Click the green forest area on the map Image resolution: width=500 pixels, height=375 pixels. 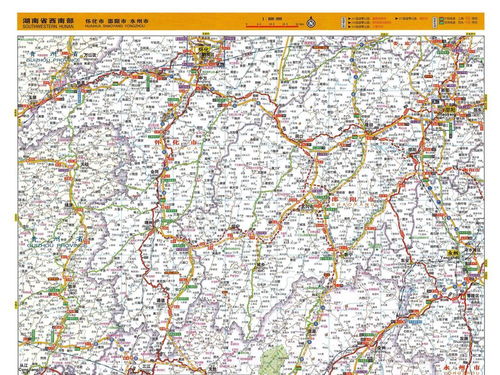tap(274, 359)
